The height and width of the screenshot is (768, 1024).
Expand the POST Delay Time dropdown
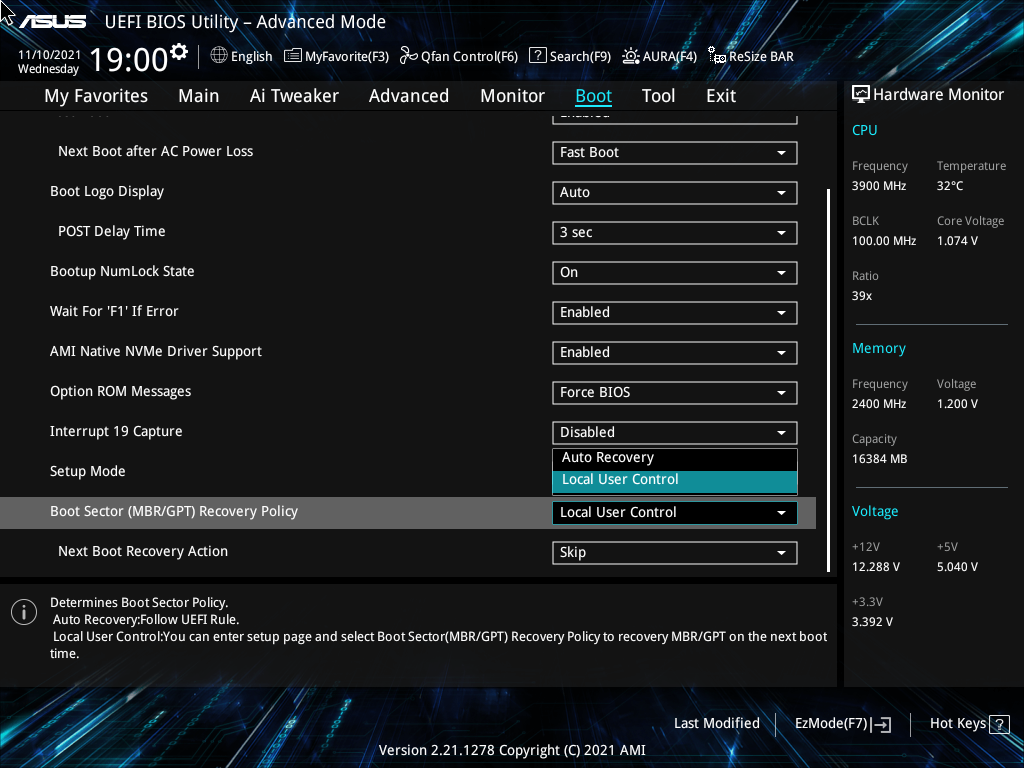675,232
